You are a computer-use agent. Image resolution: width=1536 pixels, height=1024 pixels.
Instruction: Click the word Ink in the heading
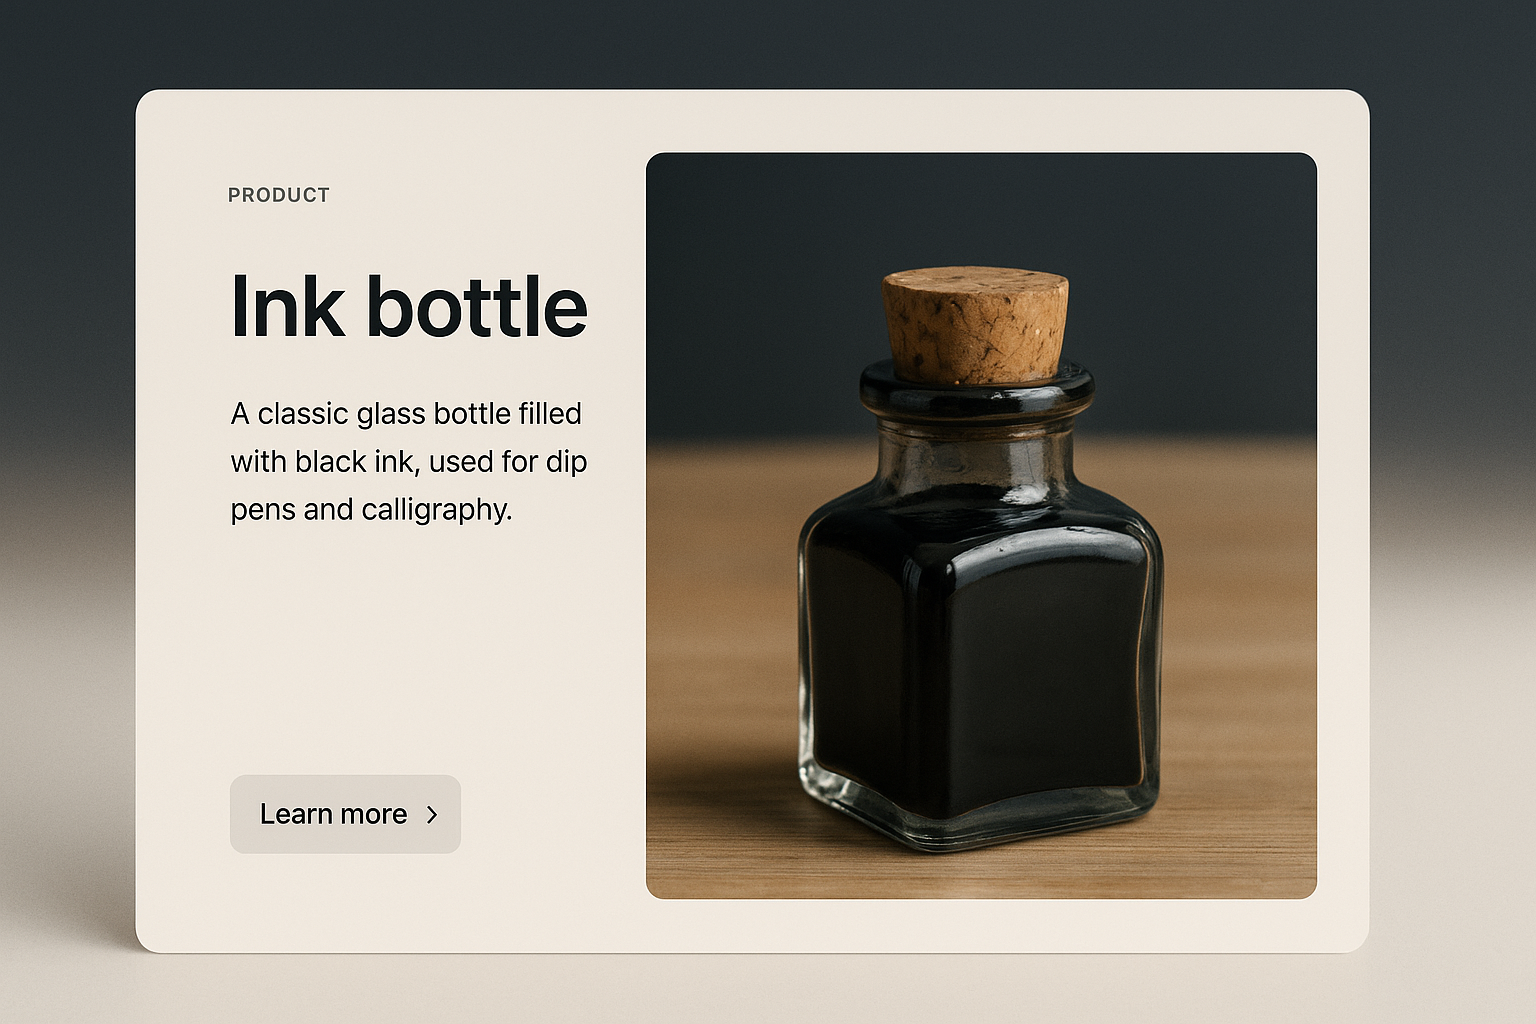[x=288, y=306]
